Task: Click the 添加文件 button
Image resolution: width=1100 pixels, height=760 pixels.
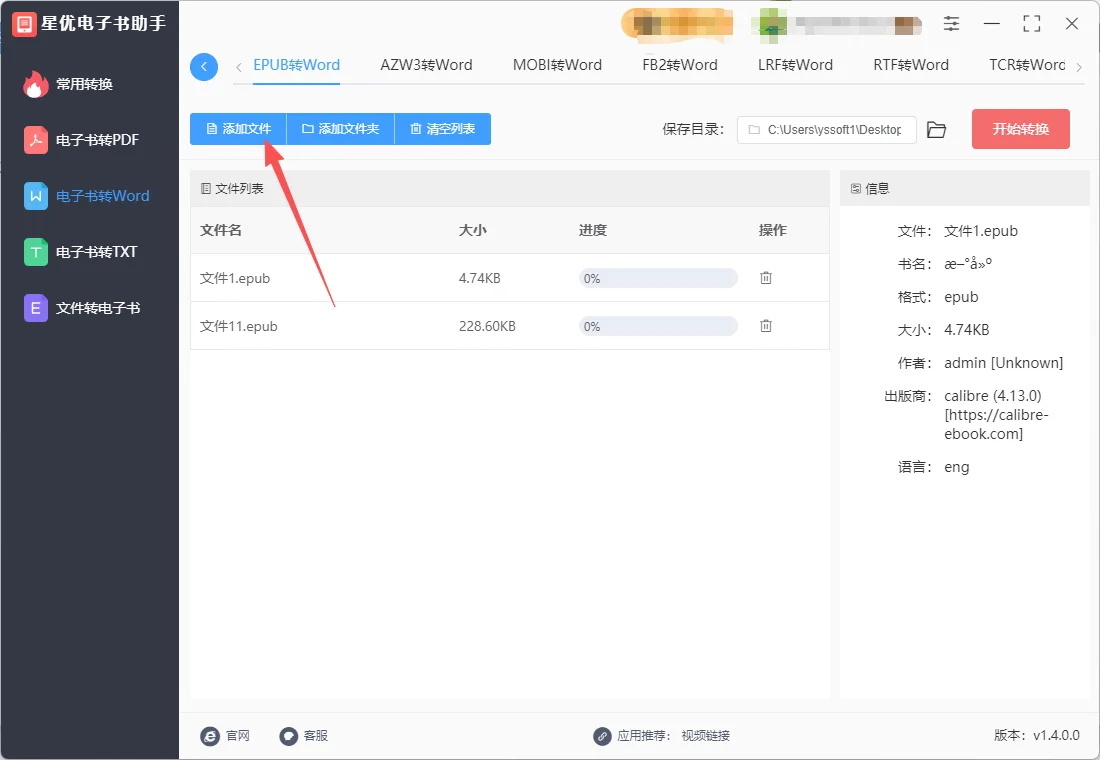Action: point(239,129)
